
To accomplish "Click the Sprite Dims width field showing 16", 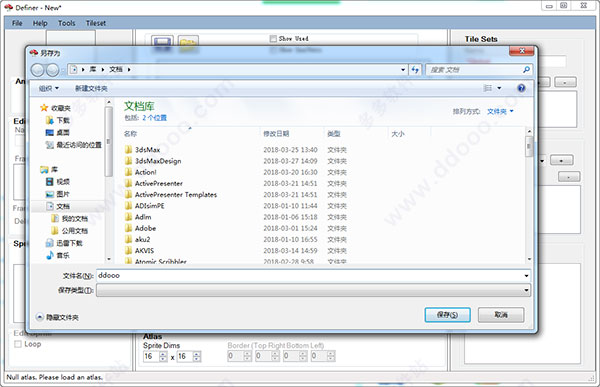I will (x=151, y=357).
